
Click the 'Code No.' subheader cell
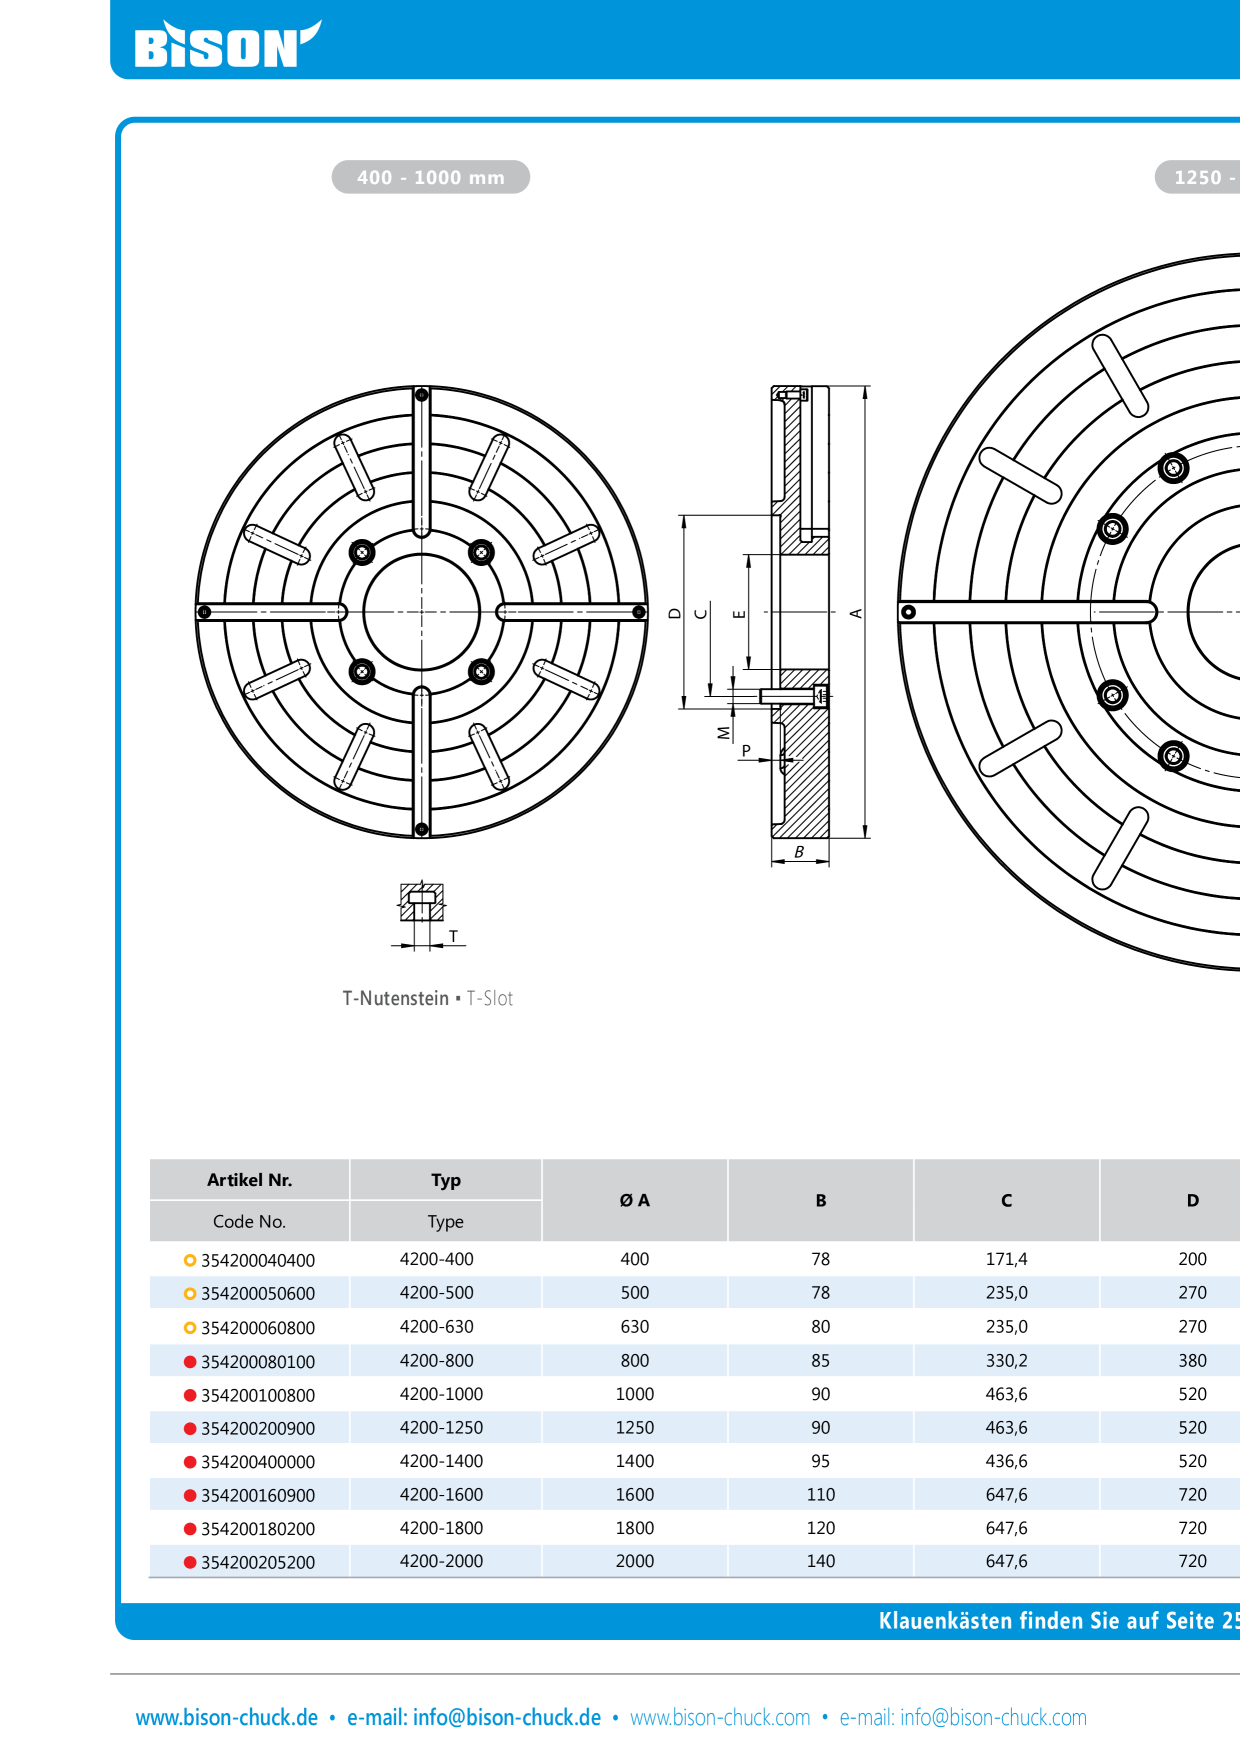coord(250,1221)
